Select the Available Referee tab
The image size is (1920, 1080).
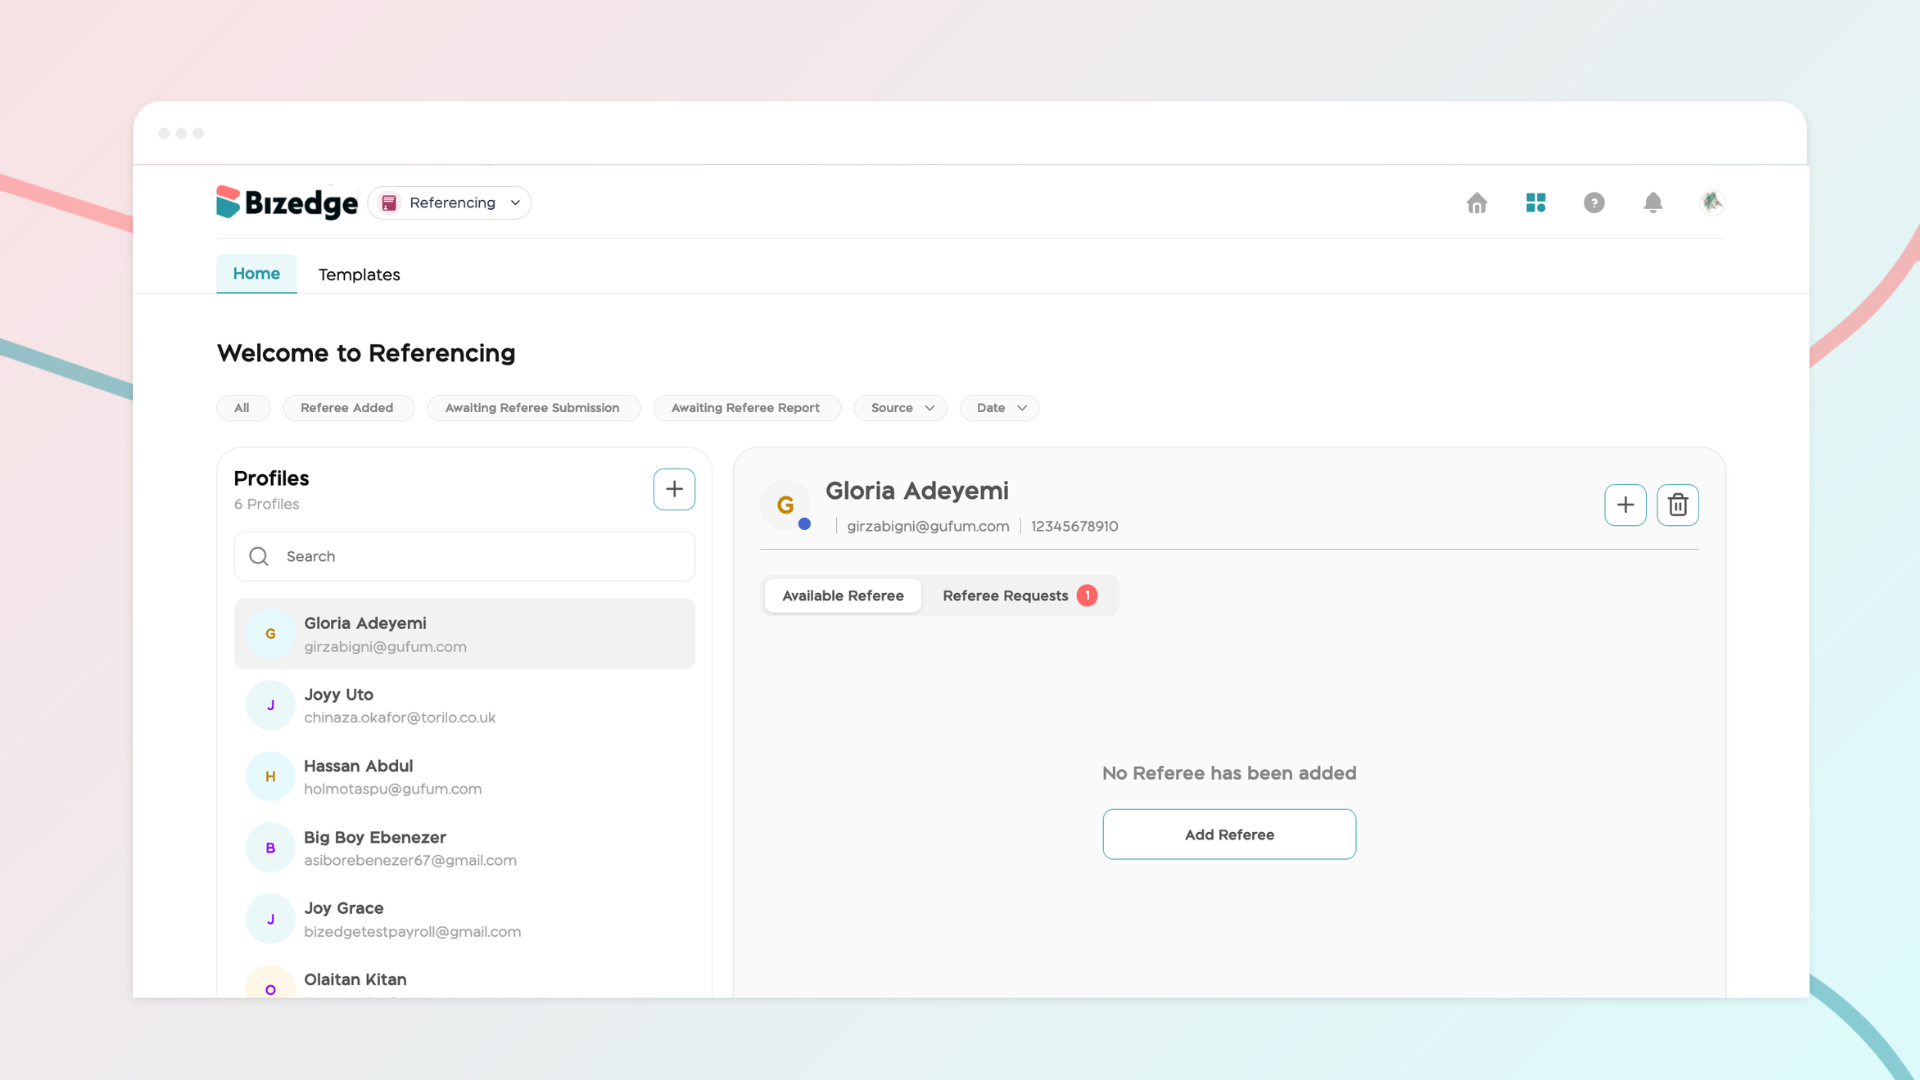tap(843, 595)
